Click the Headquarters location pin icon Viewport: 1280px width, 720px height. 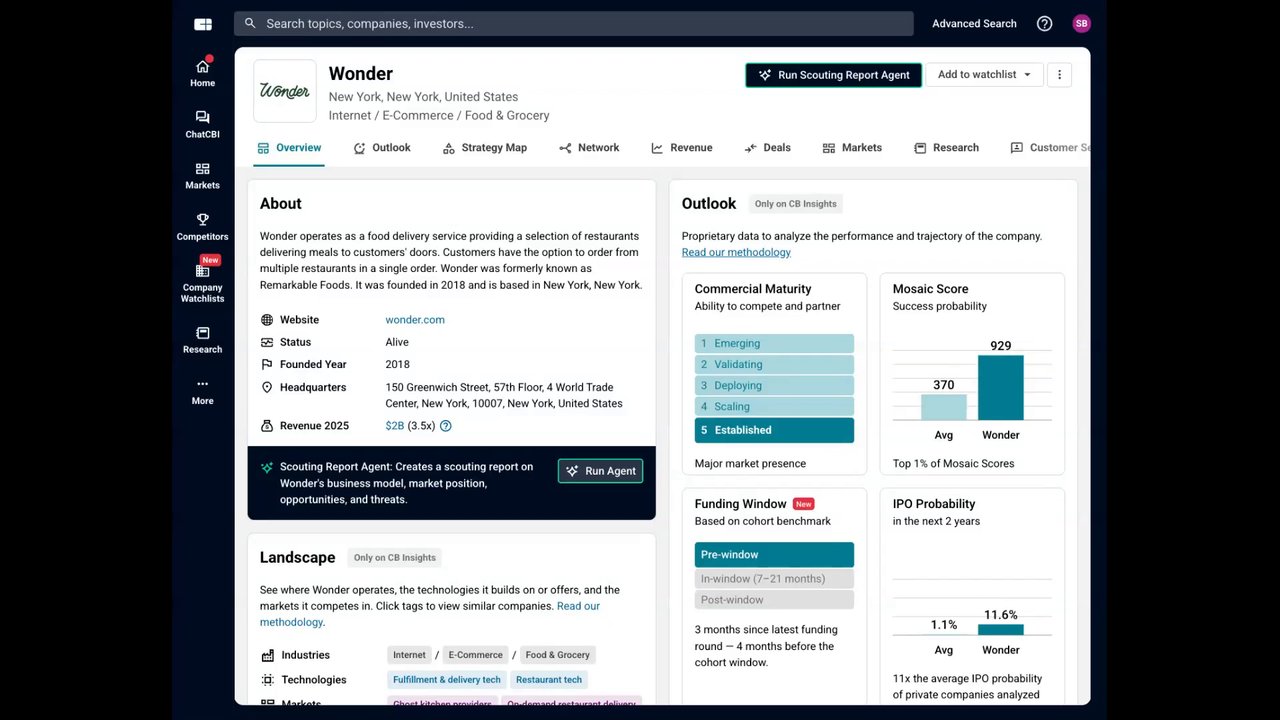pos(267,387)
